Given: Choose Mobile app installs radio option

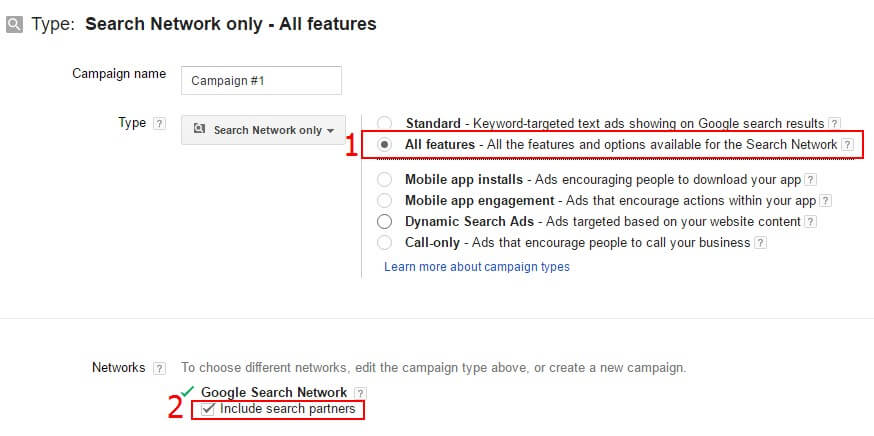Looking at the screenshot, I should [385, 180].
